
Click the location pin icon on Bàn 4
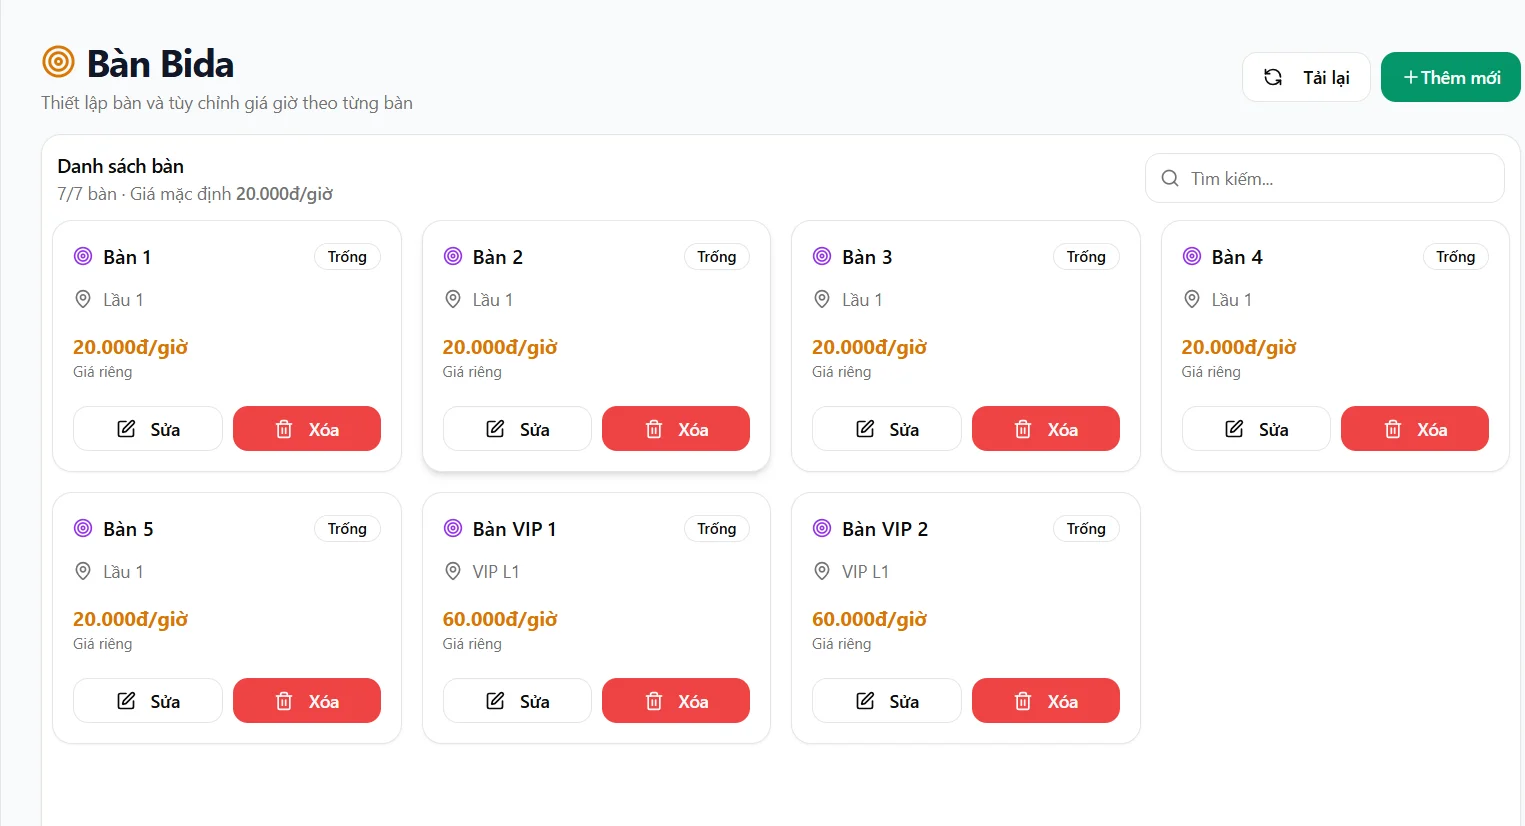point(1192,299)
